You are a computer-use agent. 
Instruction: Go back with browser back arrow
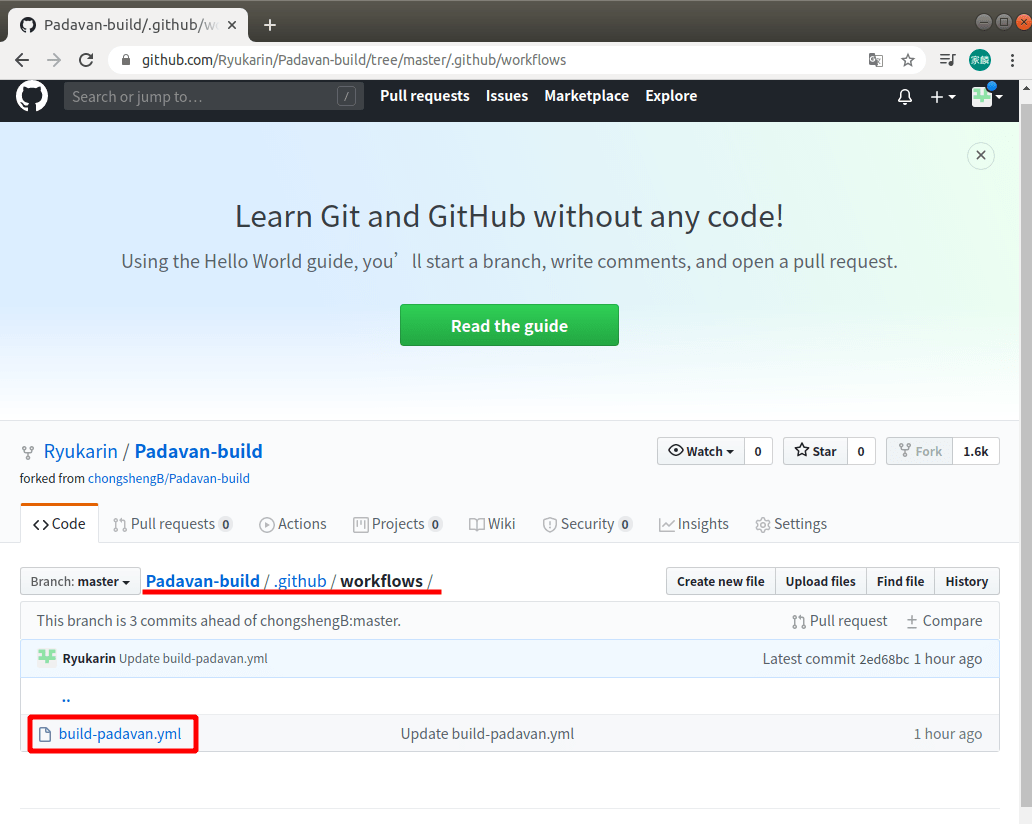(x=22, y=61)
